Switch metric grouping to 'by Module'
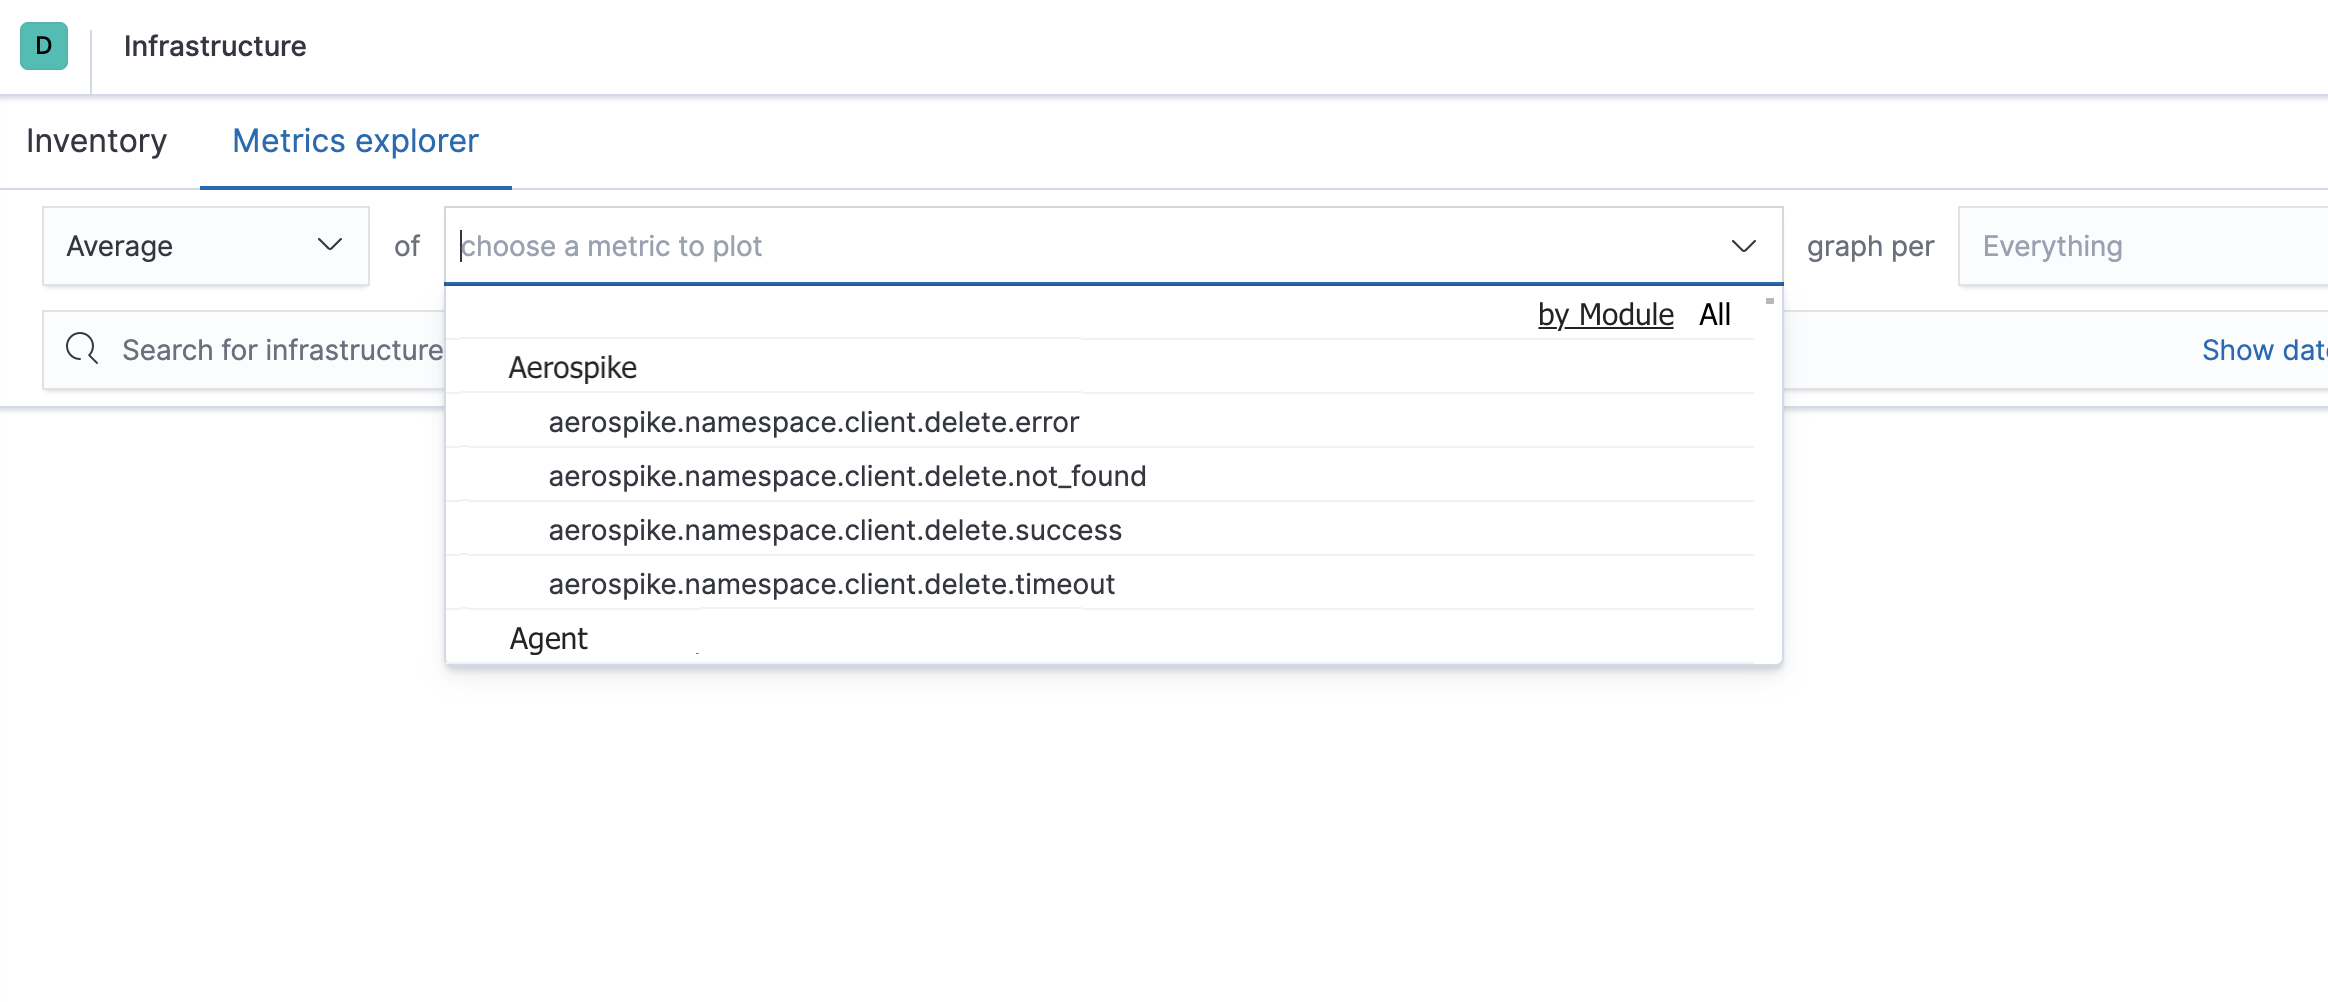 [1605, 313]
